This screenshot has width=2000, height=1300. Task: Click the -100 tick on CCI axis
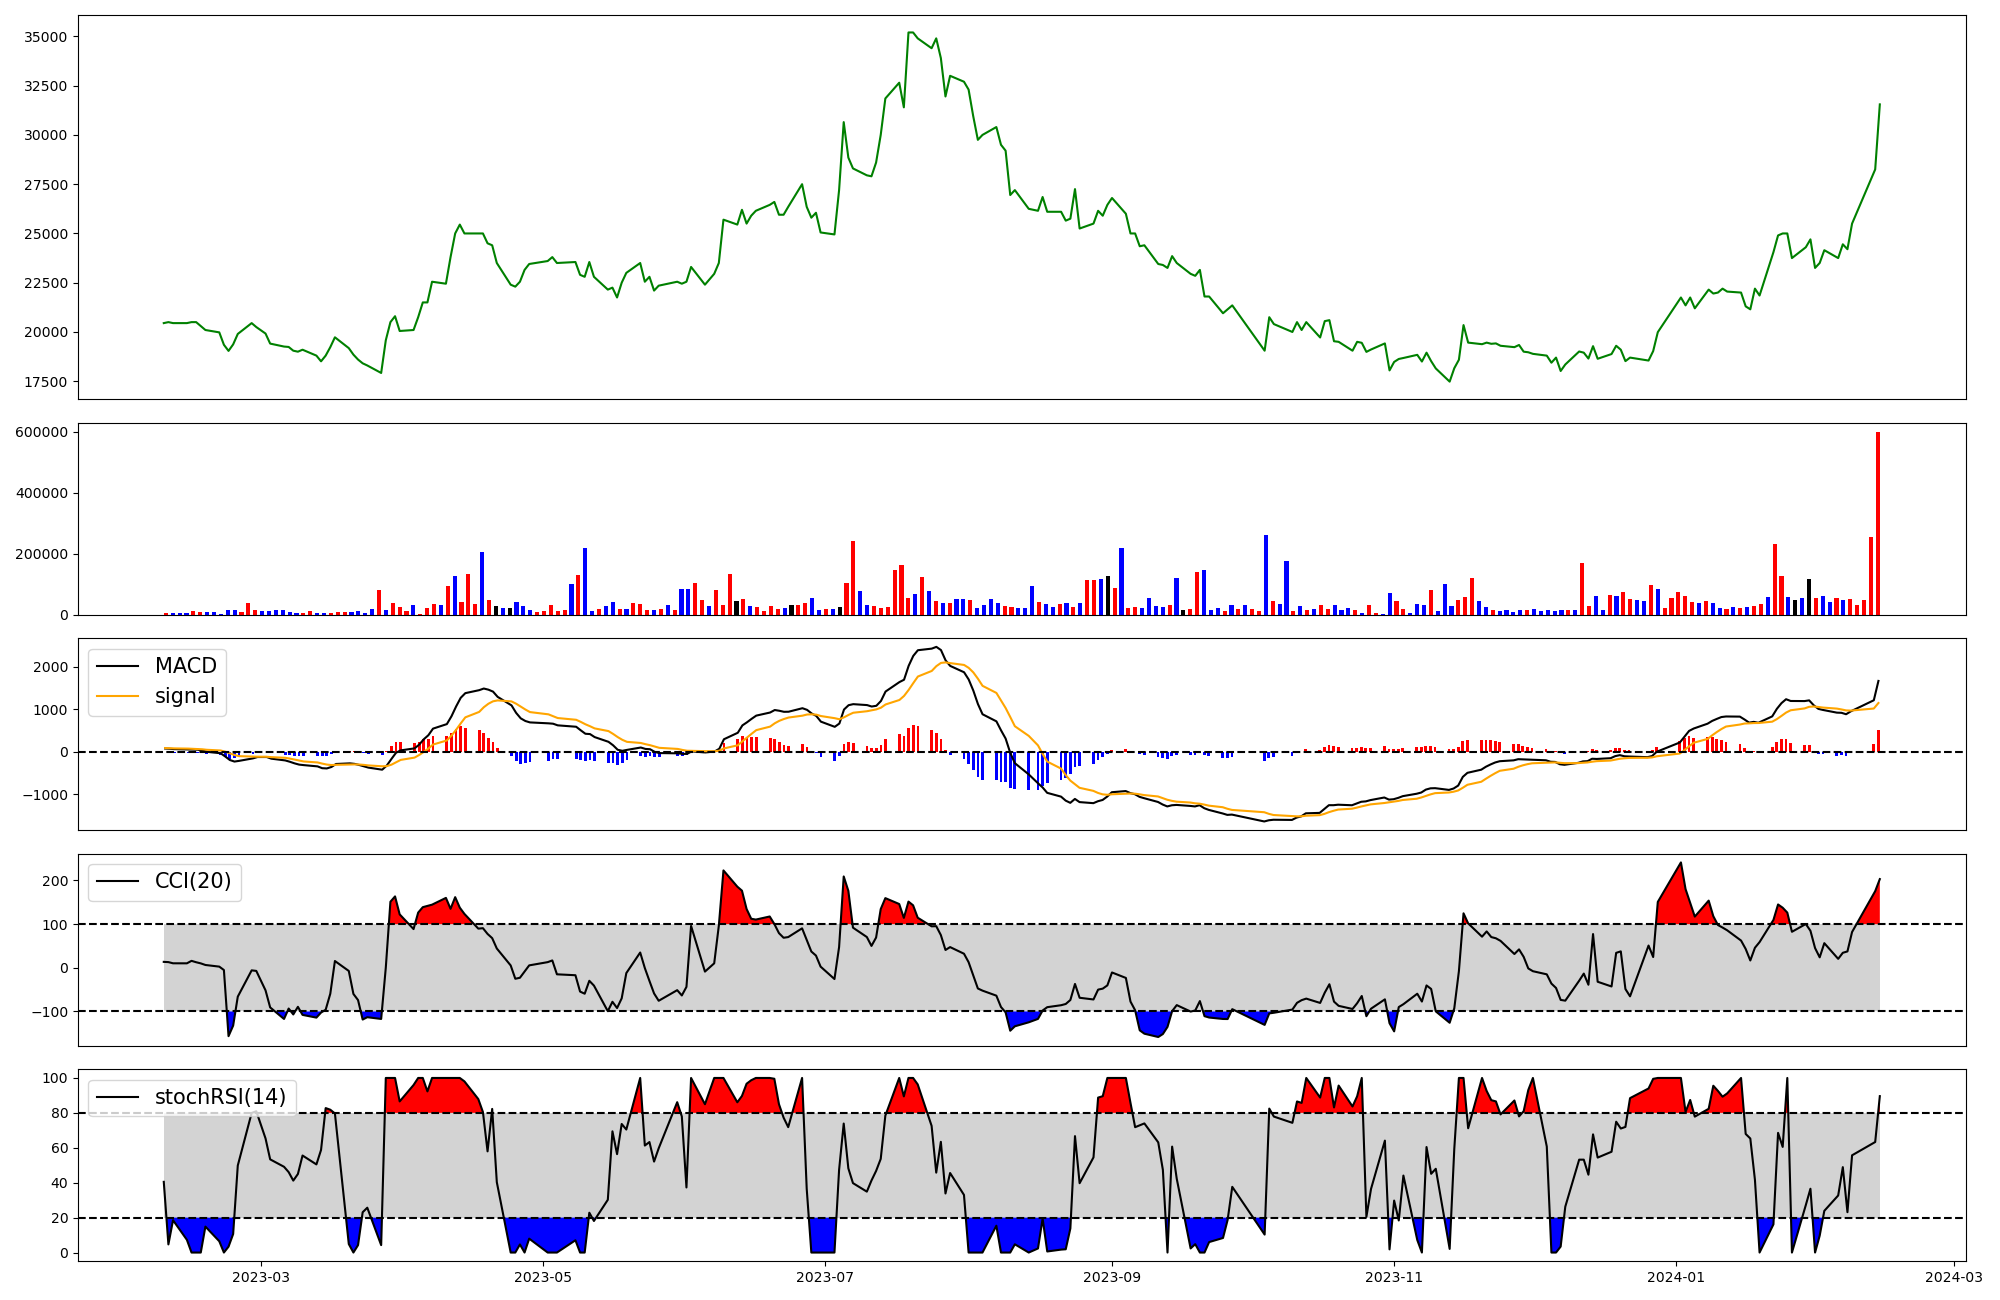[x=51, y=1012]
